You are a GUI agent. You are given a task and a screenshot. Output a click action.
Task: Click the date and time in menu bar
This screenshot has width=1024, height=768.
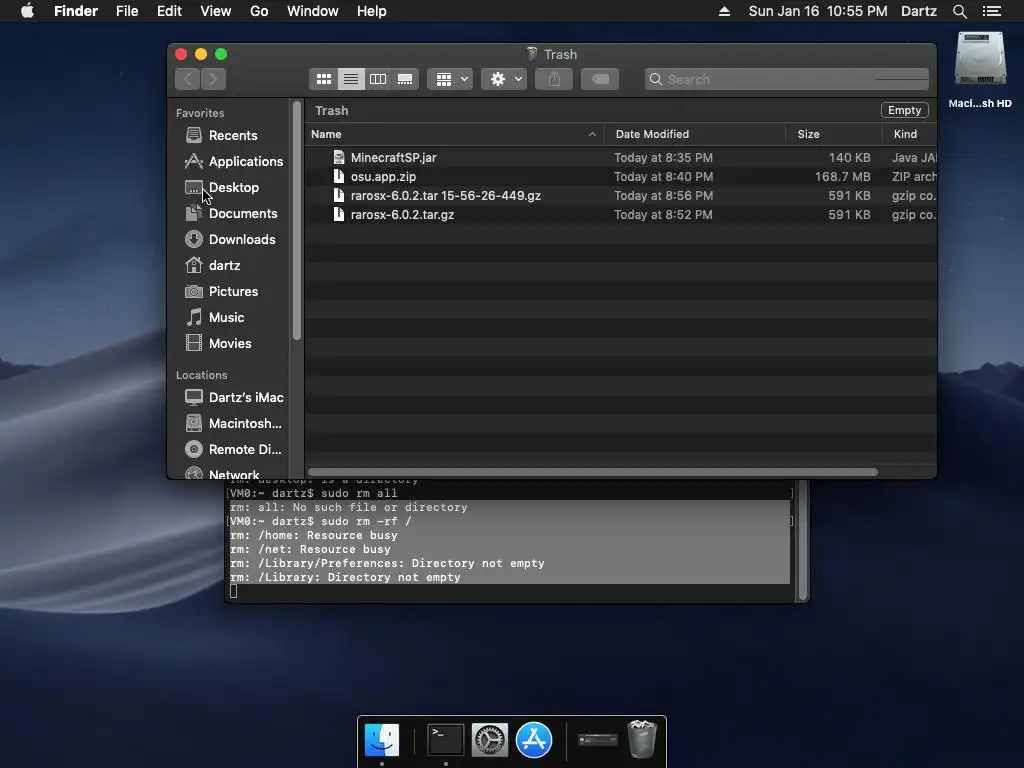pyautogui.click(x=818, y=11)
